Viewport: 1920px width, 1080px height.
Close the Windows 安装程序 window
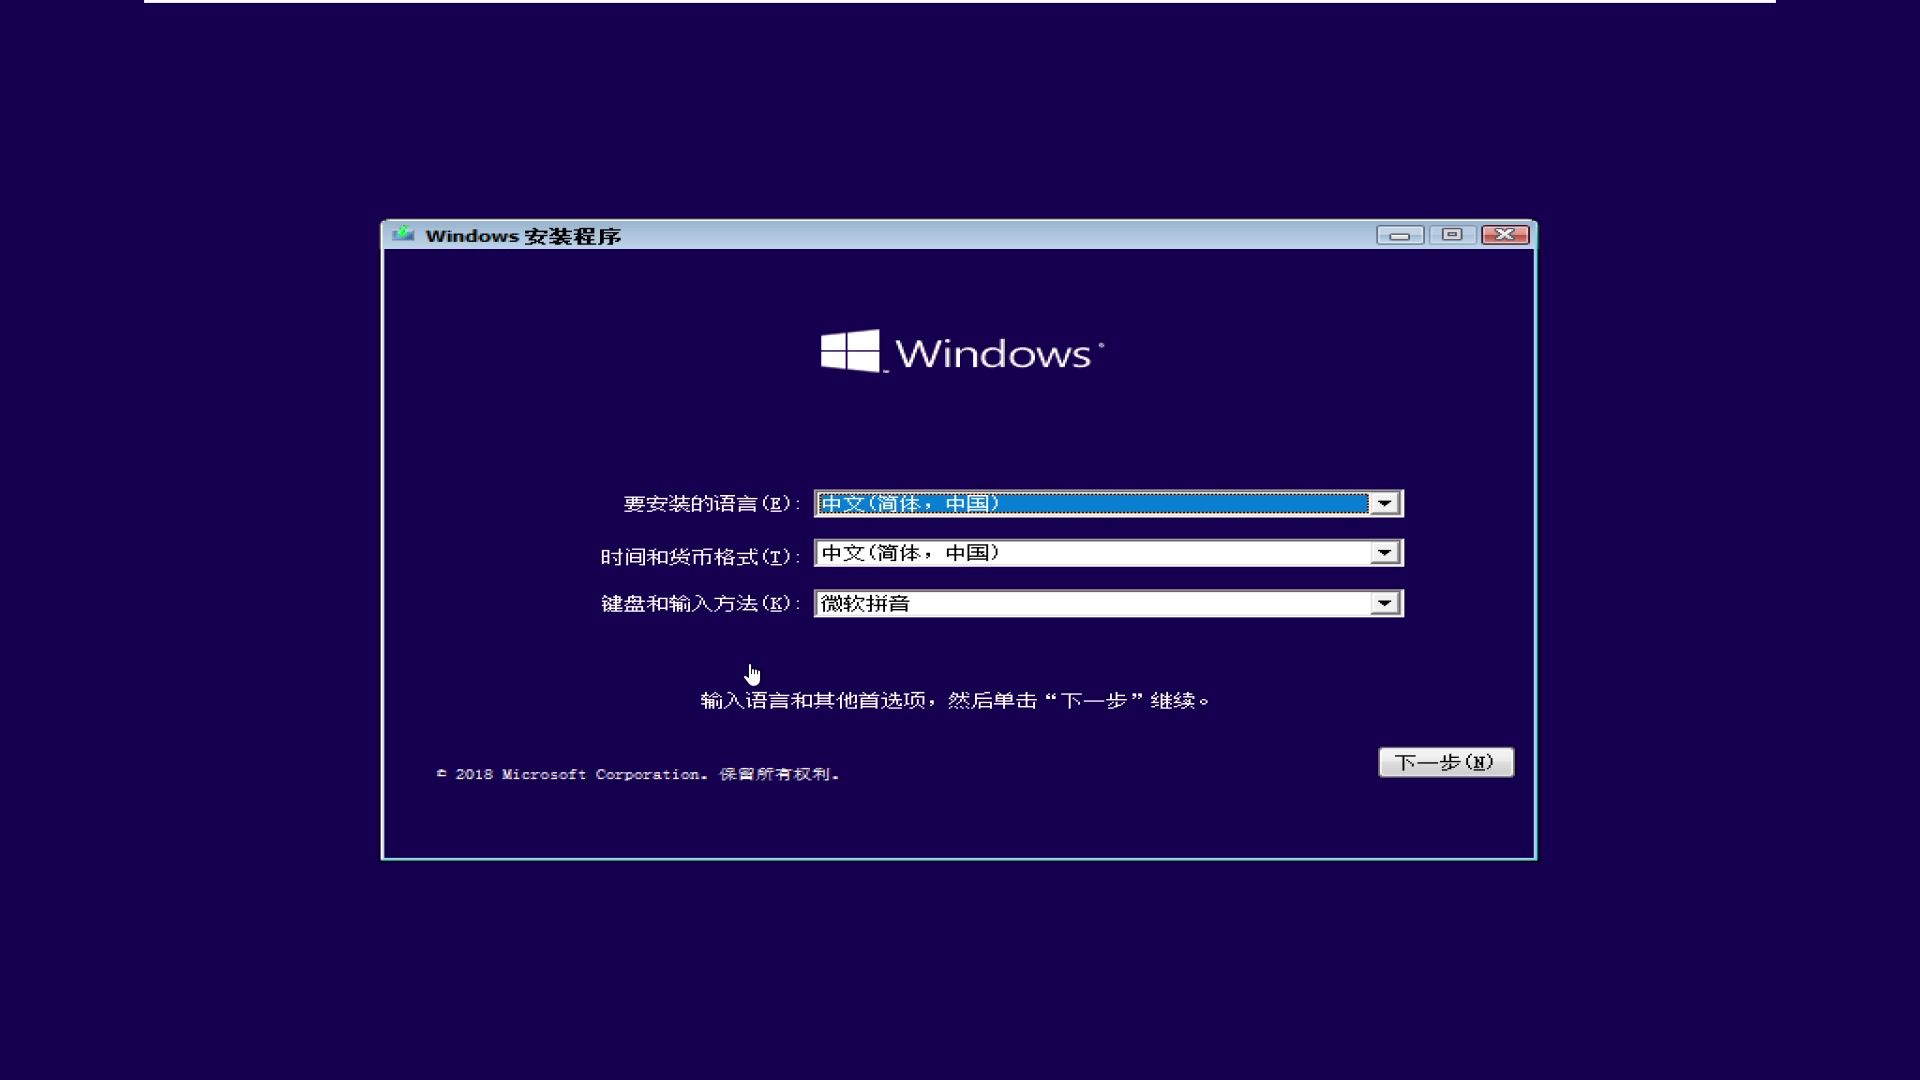1505,235
